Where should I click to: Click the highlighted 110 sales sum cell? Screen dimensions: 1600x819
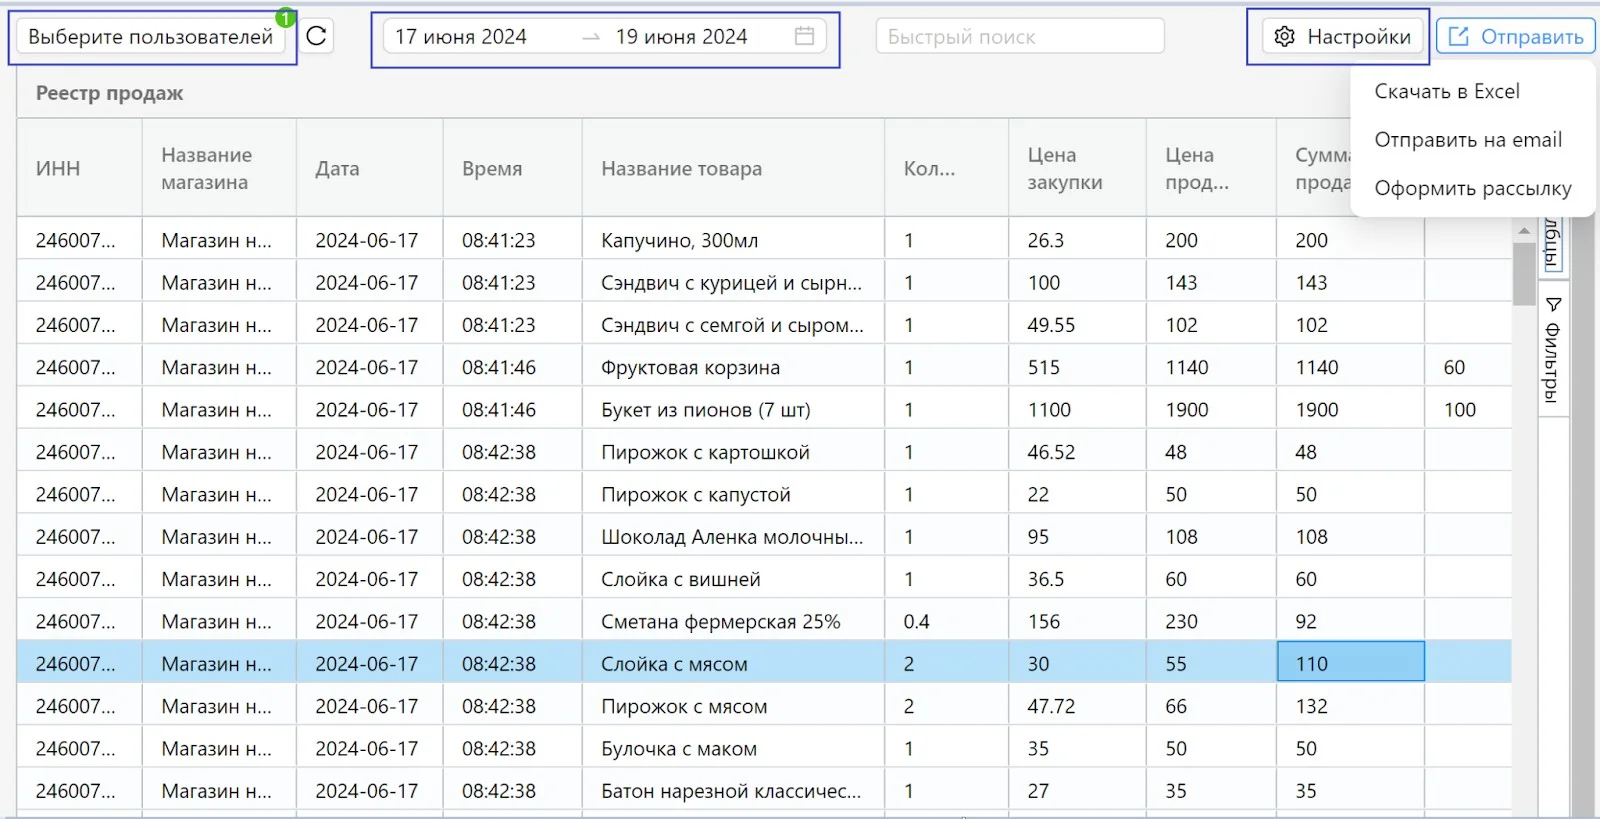[1350, 664]
